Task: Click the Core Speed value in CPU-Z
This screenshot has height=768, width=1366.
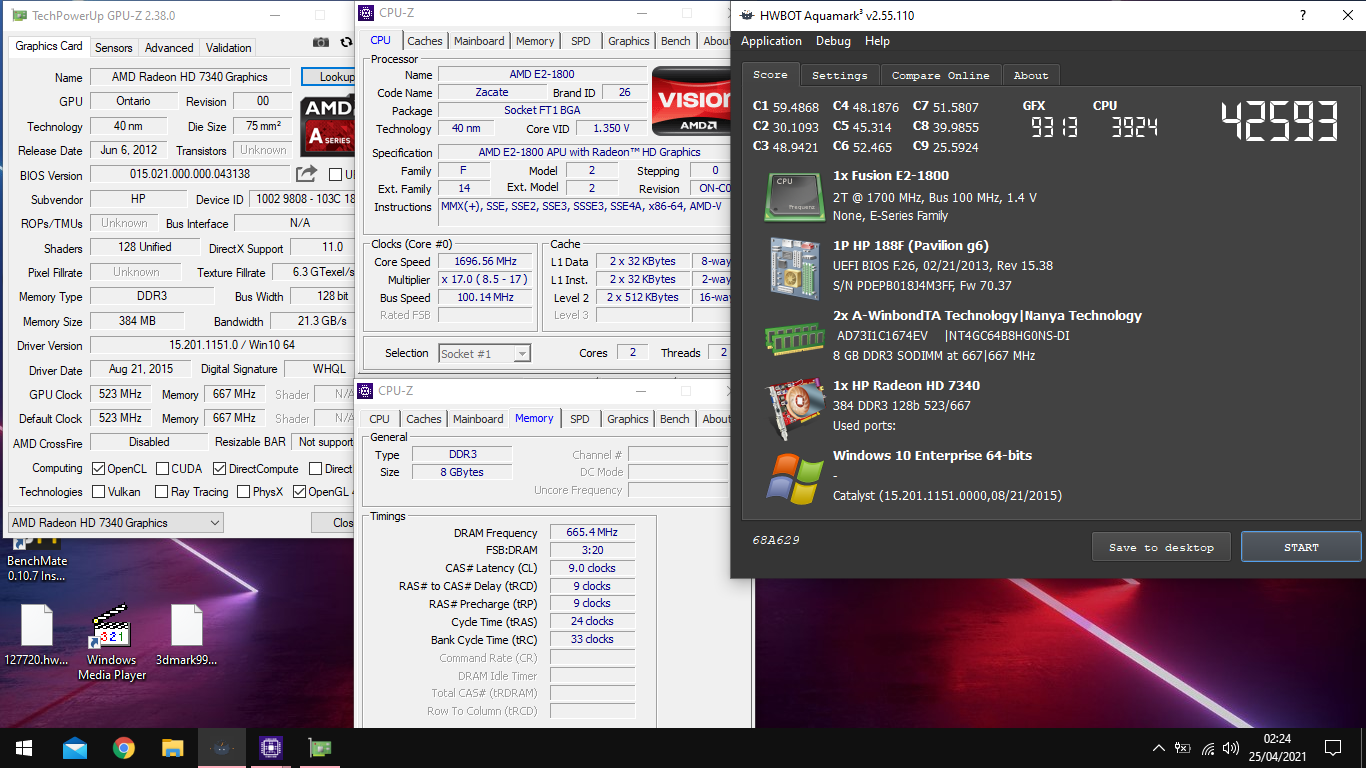Action: tap(485, 262)
